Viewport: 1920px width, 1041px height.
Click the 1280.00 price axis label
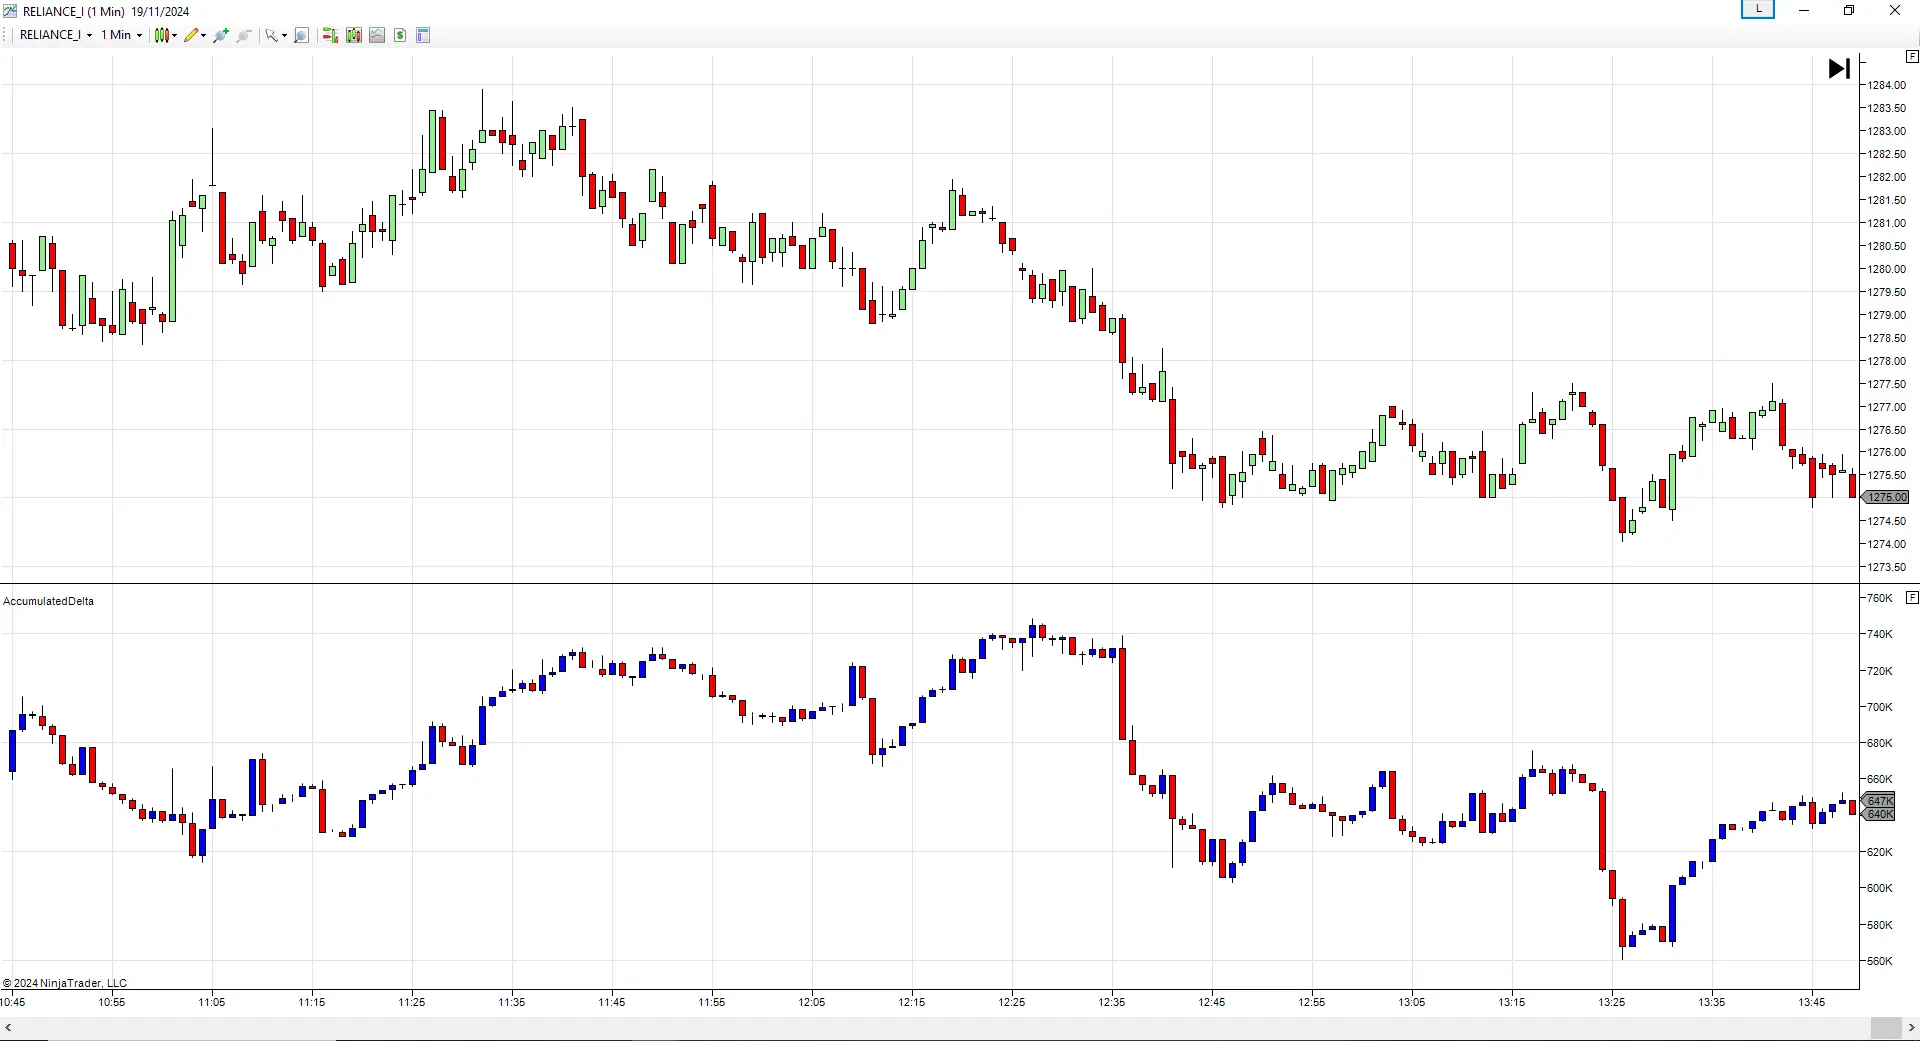click(x=1886, y=269)
